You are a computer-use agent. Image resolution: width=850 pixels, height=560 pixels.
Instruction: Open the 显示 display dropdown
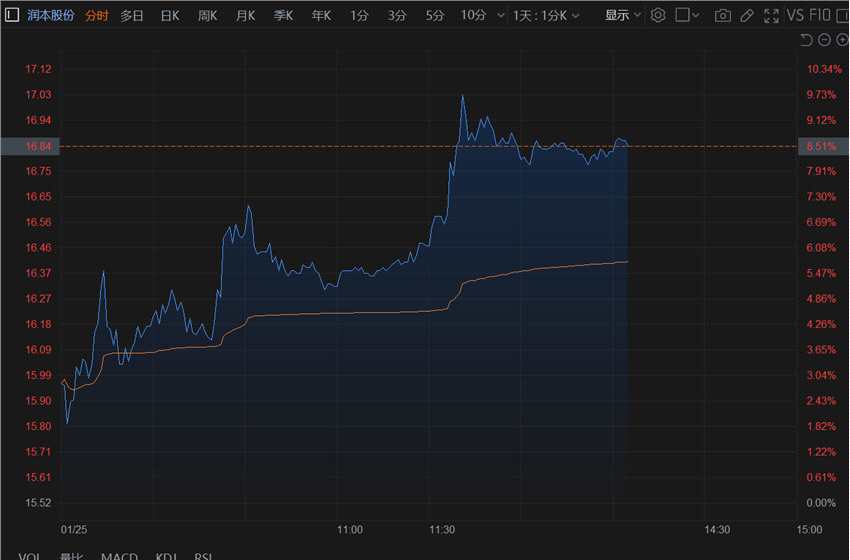(x=622, y=15)
